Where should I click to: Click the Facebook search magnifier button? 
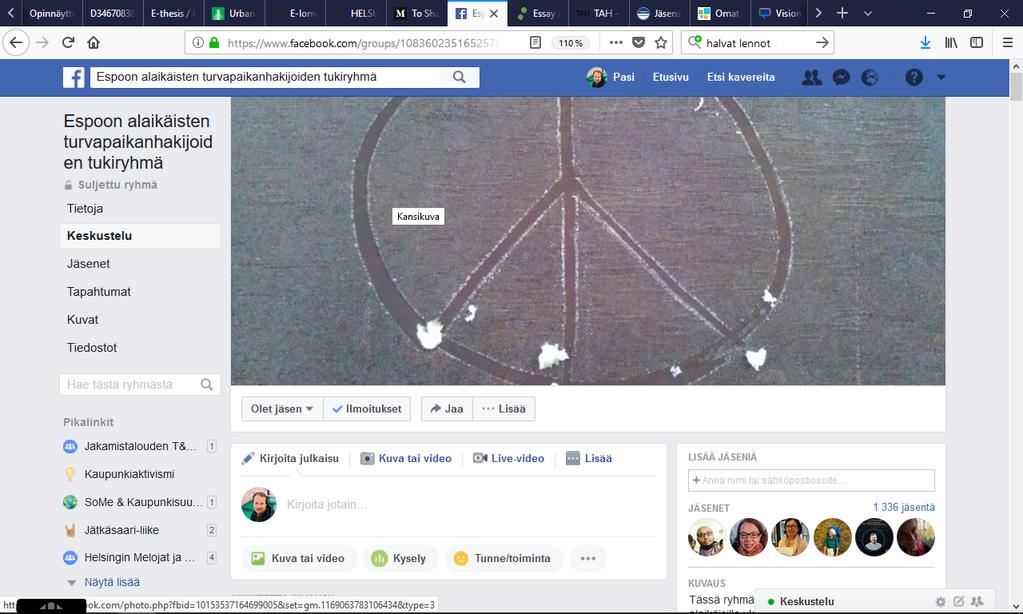click(459, 77)
